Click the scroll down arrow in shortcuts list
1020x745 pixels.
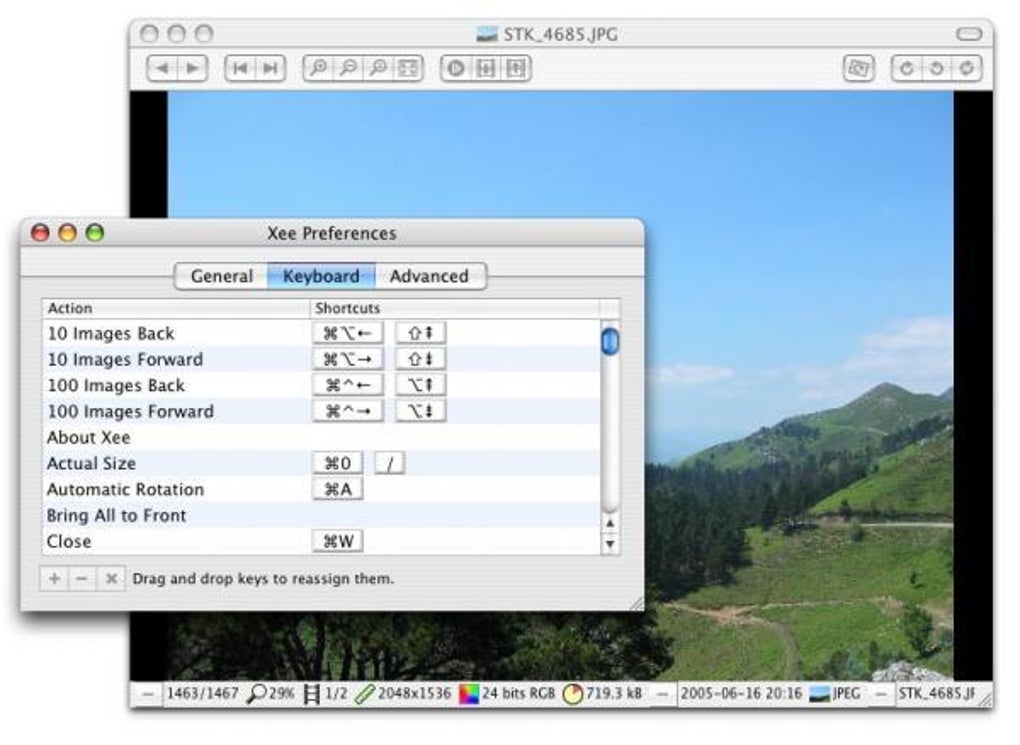point(610,544)
